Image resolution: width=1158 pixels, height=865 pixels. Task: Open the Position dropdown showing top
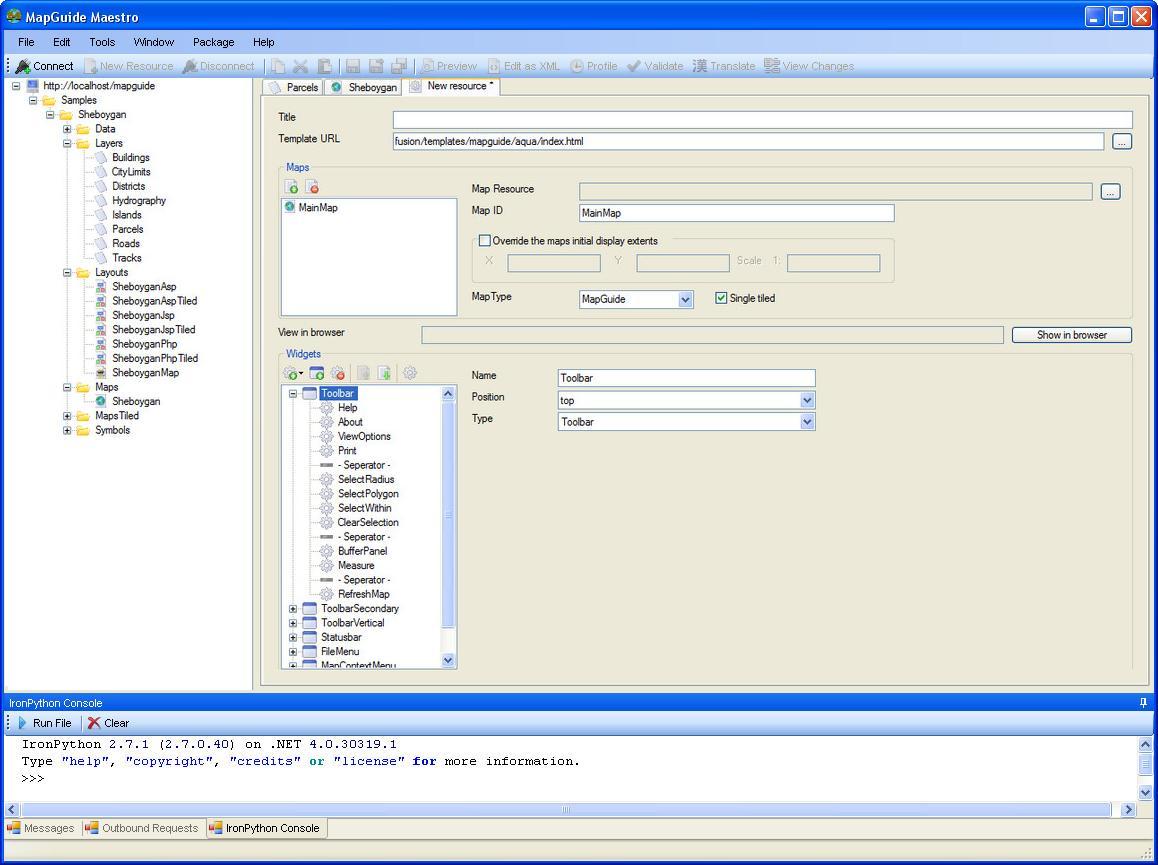click(x=806, y=399)
